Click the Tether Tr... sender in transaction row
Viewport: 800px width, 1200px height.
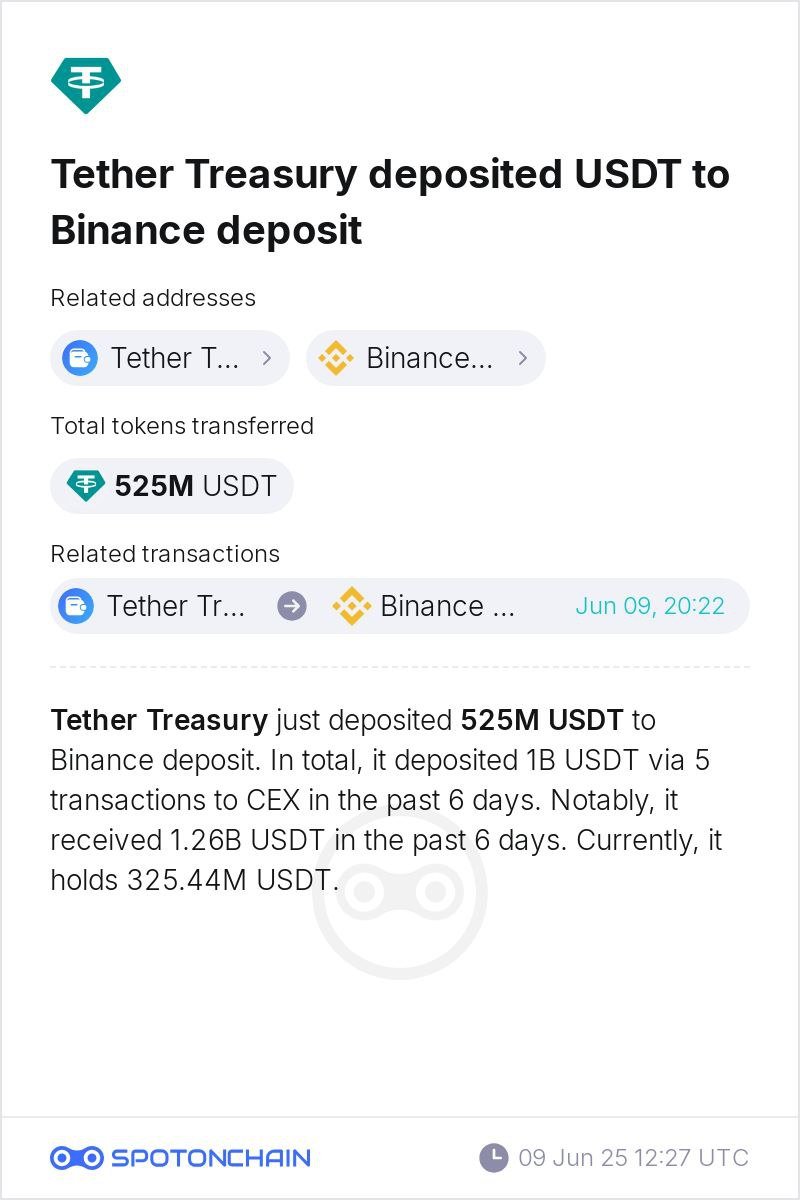pos(176,606)
